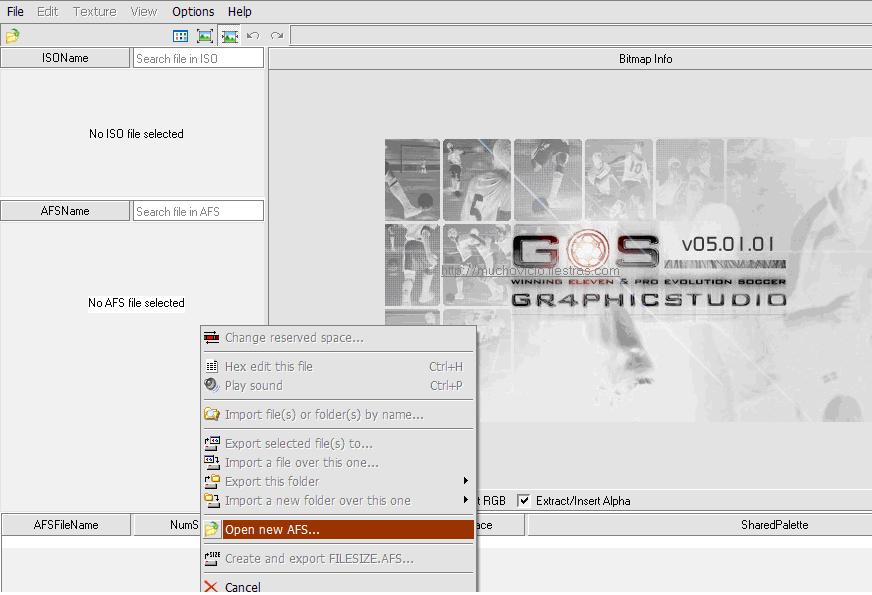Screen dimensions: 872x595
Task: Open the File menu
Action: pos(15,12)
